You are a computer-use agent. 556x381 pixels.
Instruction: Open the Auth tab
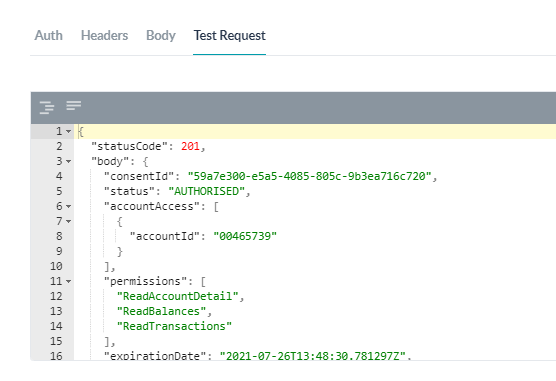(x=49, y=35)
